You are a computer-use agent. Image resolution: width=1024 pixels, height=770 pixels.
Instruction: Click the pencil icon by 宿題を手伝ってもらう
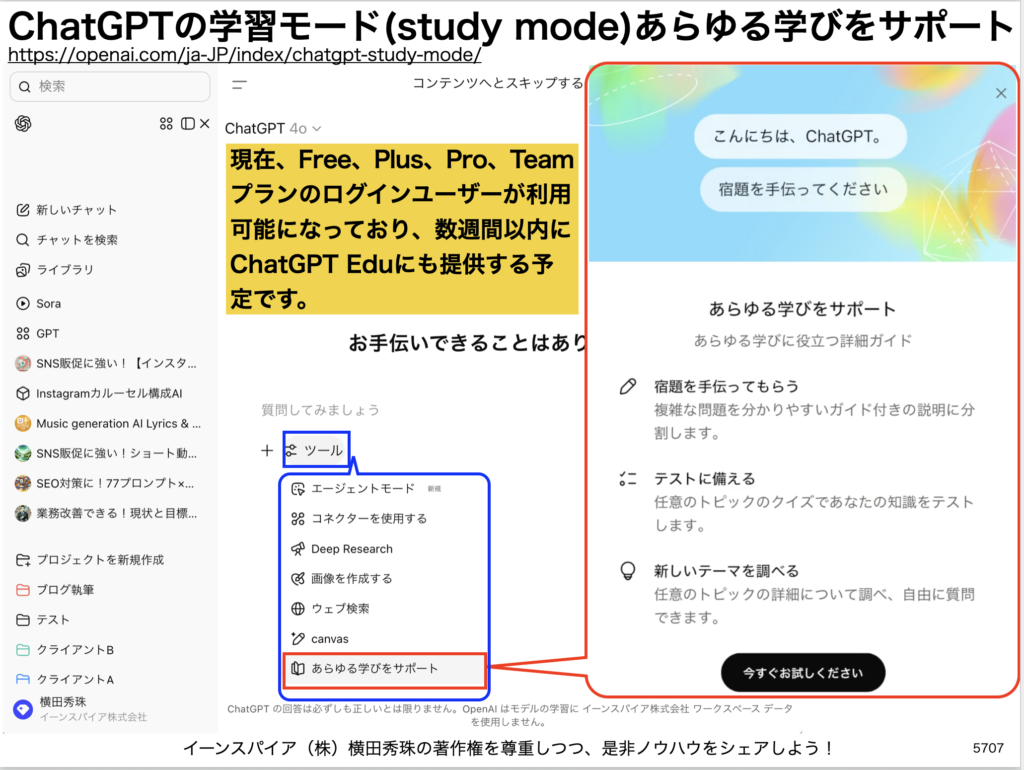pos(628,387)
